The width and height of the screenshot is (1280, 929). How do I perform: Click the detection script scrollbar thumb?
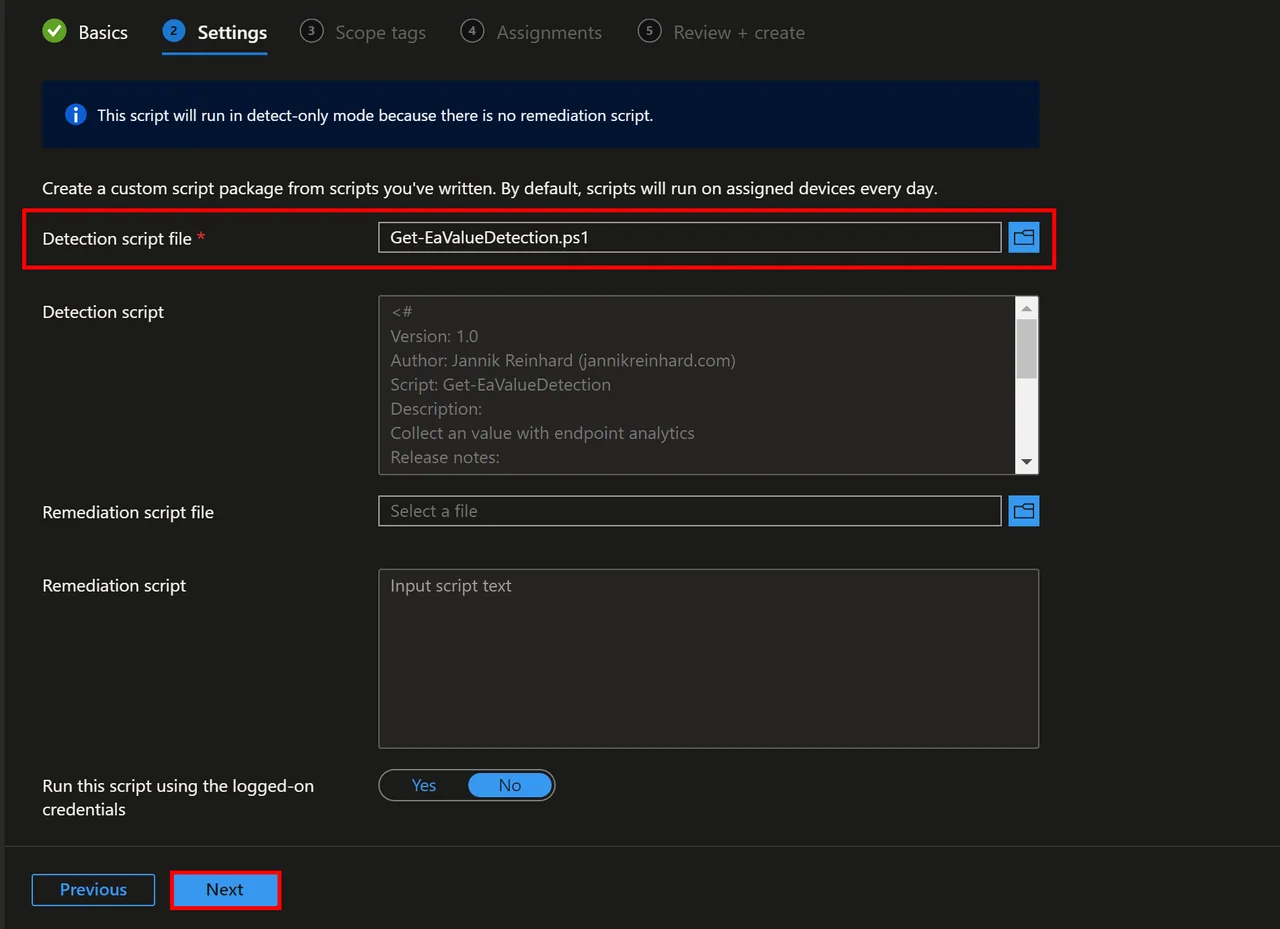pyautogui.click(x=1027, y=348)
